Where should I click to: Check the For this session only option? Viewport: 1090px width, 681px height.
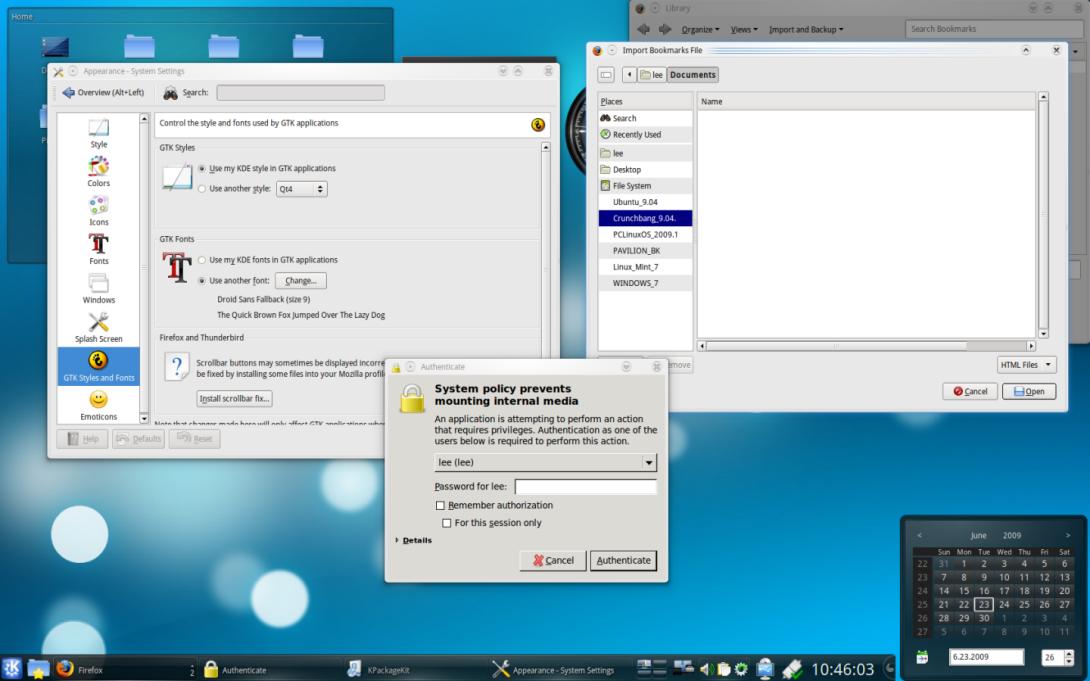(x=447, y=523)
